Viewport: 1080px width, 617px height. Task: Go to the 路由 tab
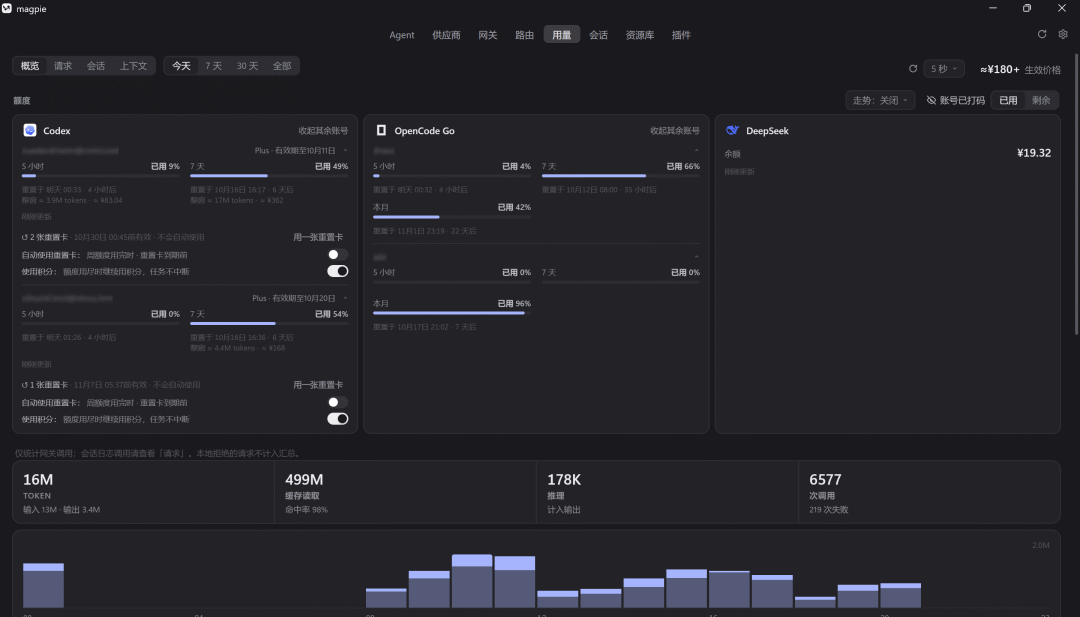tap(524, 35)
